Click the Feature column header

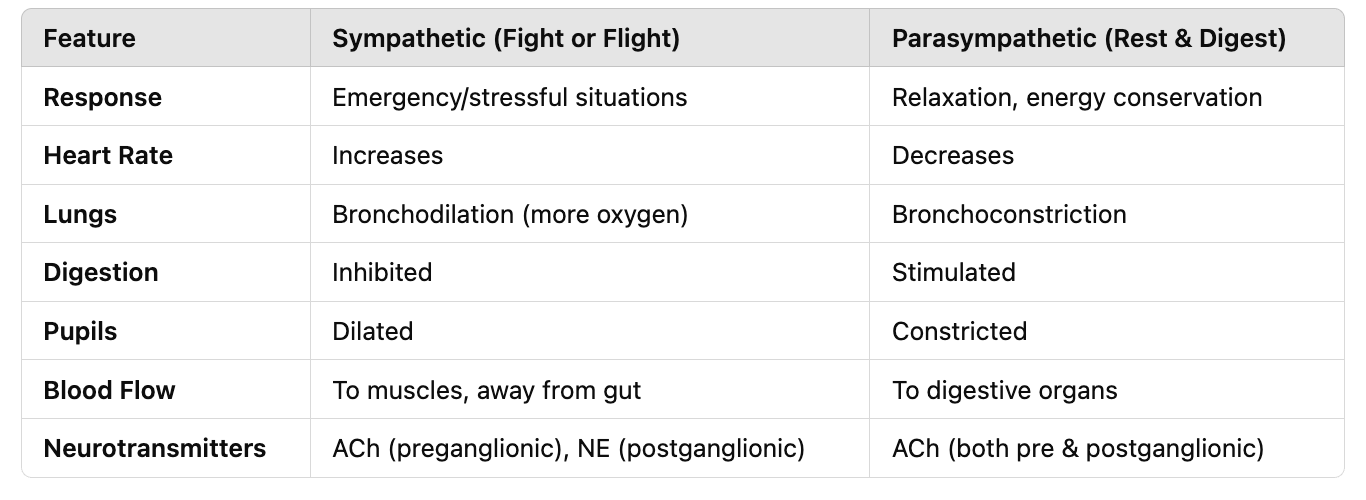pyautogui.click(x=90, y=39)
